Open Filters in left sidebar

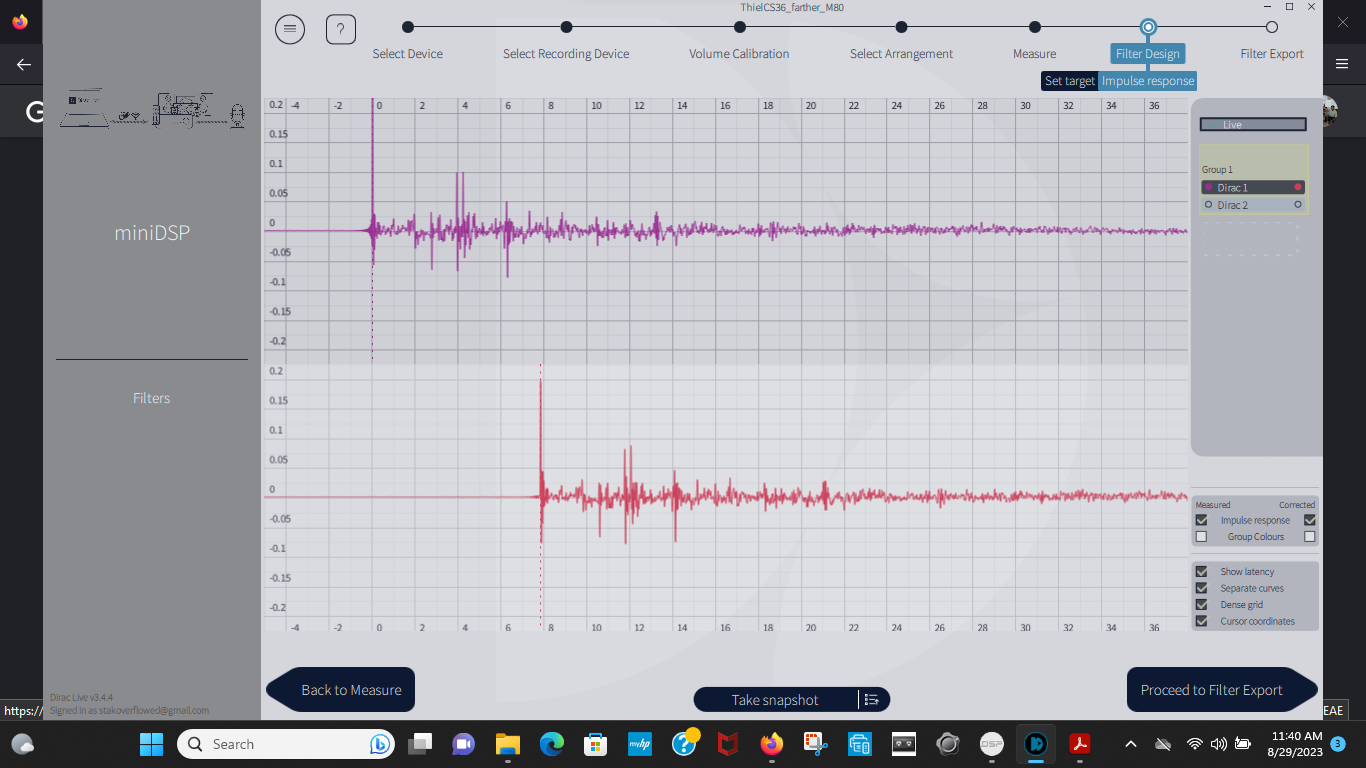(152, 398)
